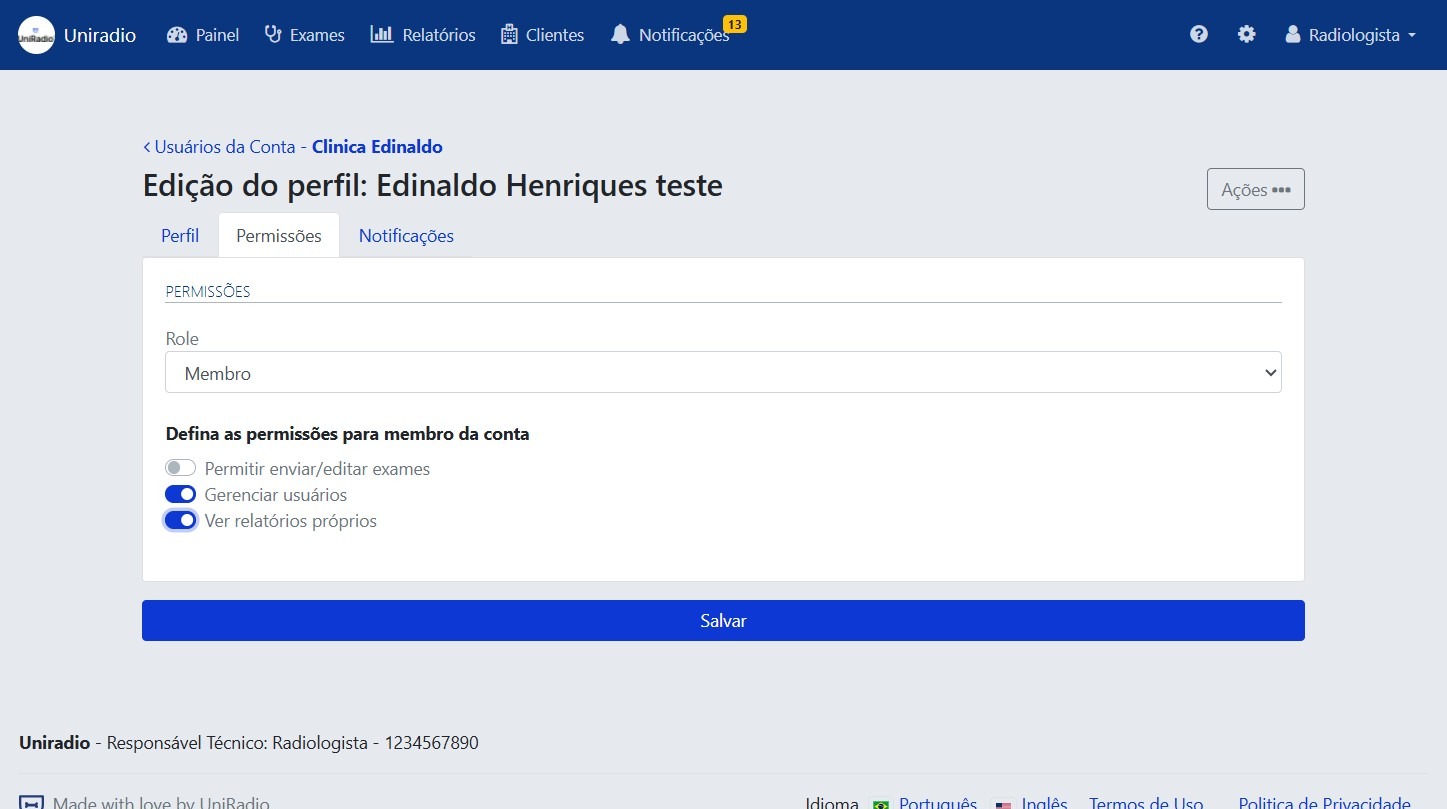The width and height of the screenshot is (1447, 809).
Task: Open the notifications bell icon
Action: [620, 34]
